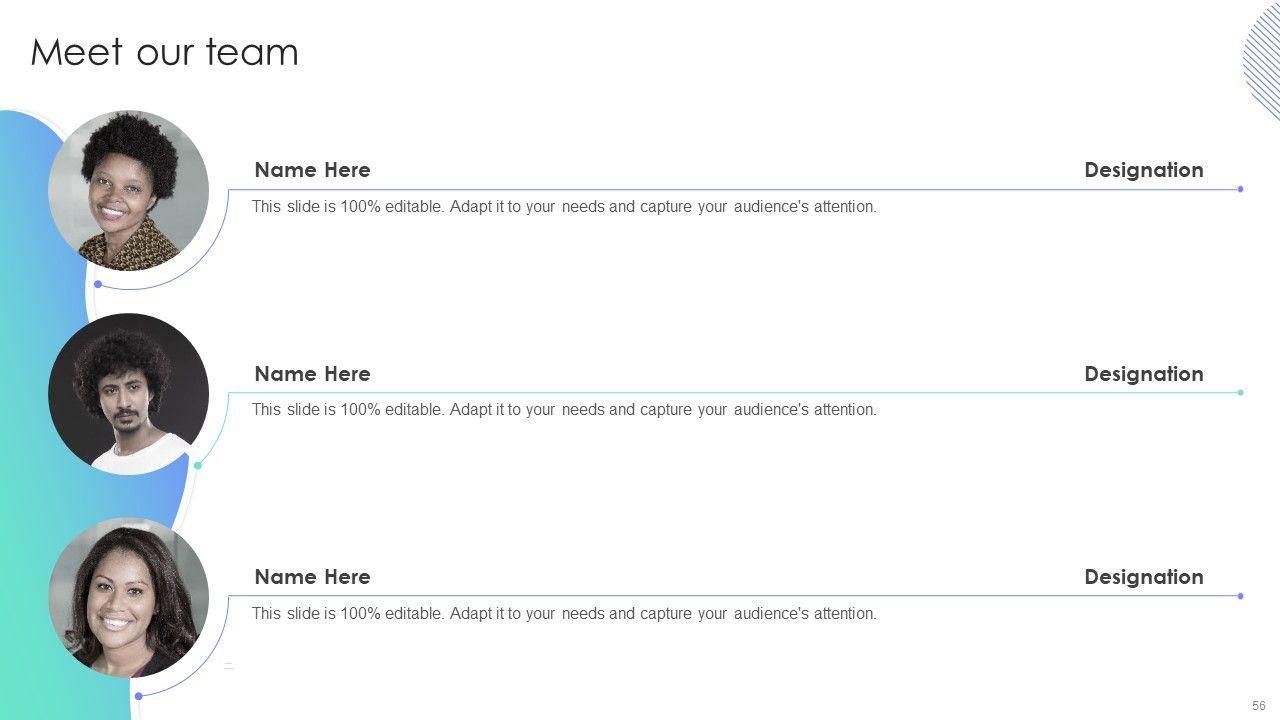Select the third "Designation" label
Viewport: 1280px width, 720px height.
pyautogui.click(x=1143, y=577)
